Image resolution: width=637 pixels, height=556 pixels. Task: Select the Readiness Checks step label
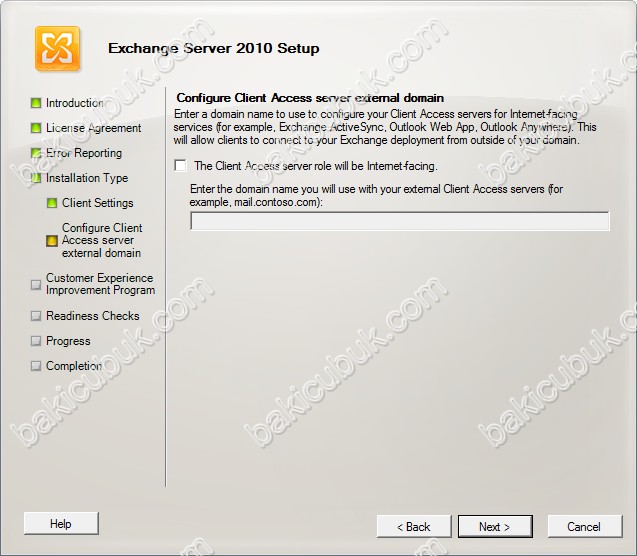pos(93,316)
